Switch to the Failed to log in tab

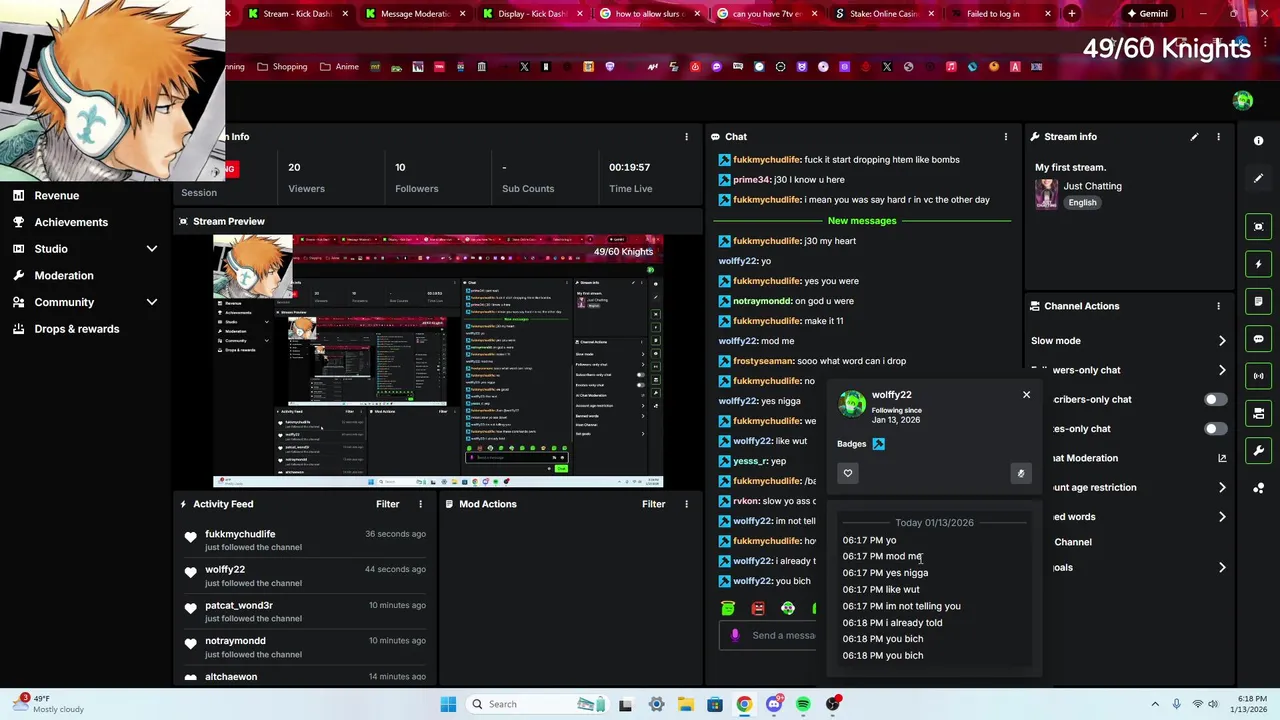click(1000, 14)
